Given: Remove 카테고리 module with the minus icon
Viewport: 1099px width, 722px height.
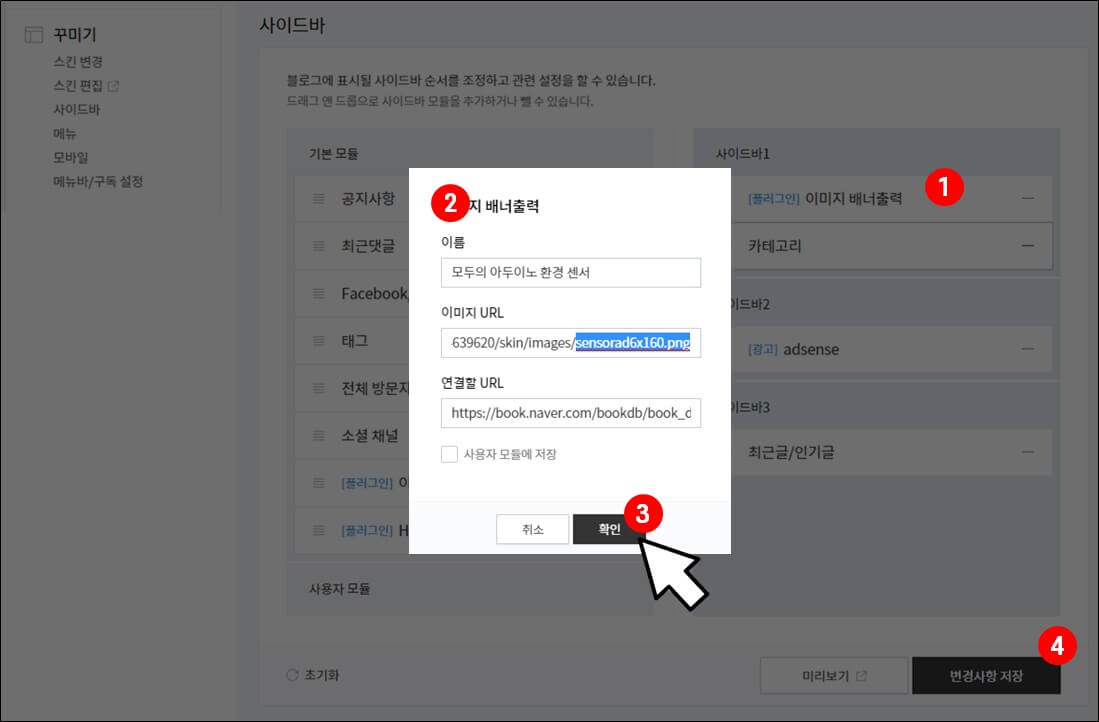Looking at the screenshot, I should [1030, 245].
